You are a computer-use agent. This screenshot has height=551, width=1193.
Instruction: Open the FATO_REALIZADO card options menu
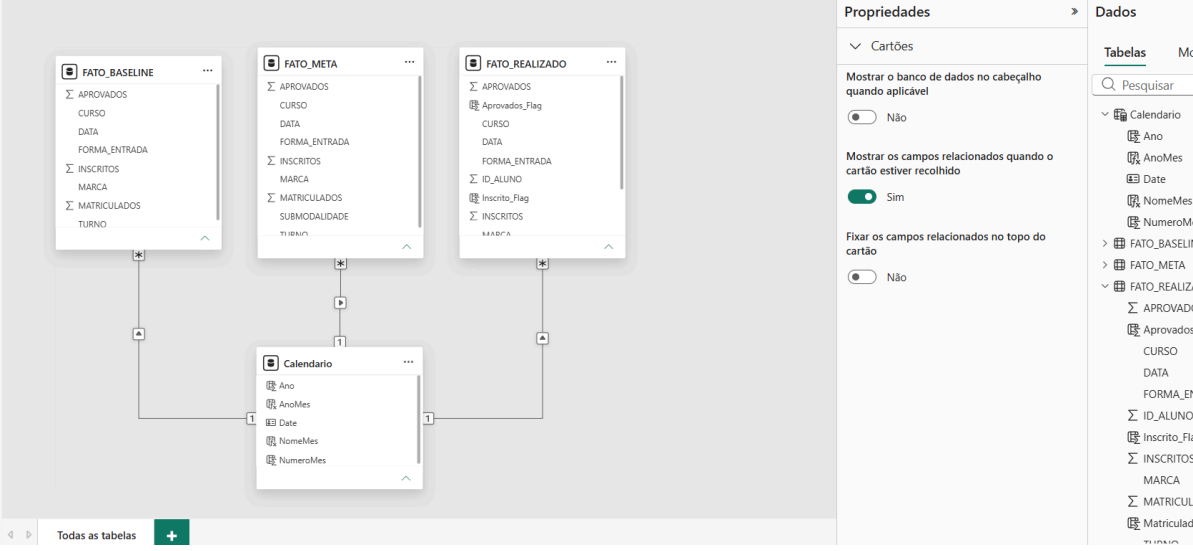click(x=611, y=62)
